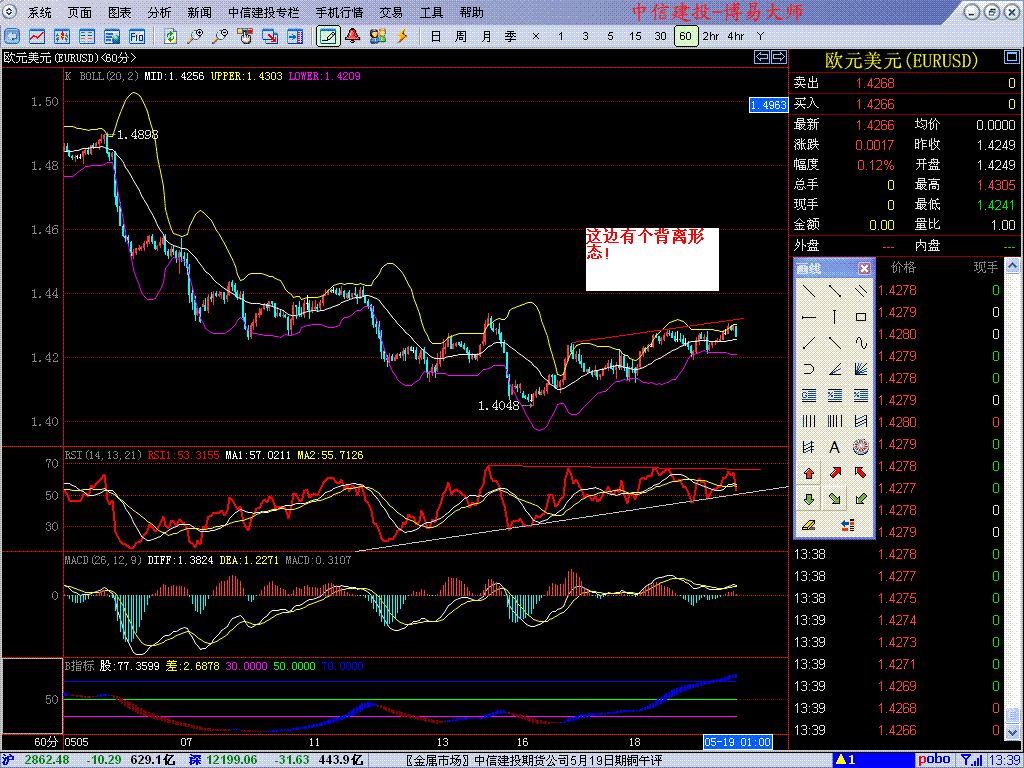Screen dimensions: 1024x768
Task: Open the 帮助 menu
Action: click(x=472, y=12)
